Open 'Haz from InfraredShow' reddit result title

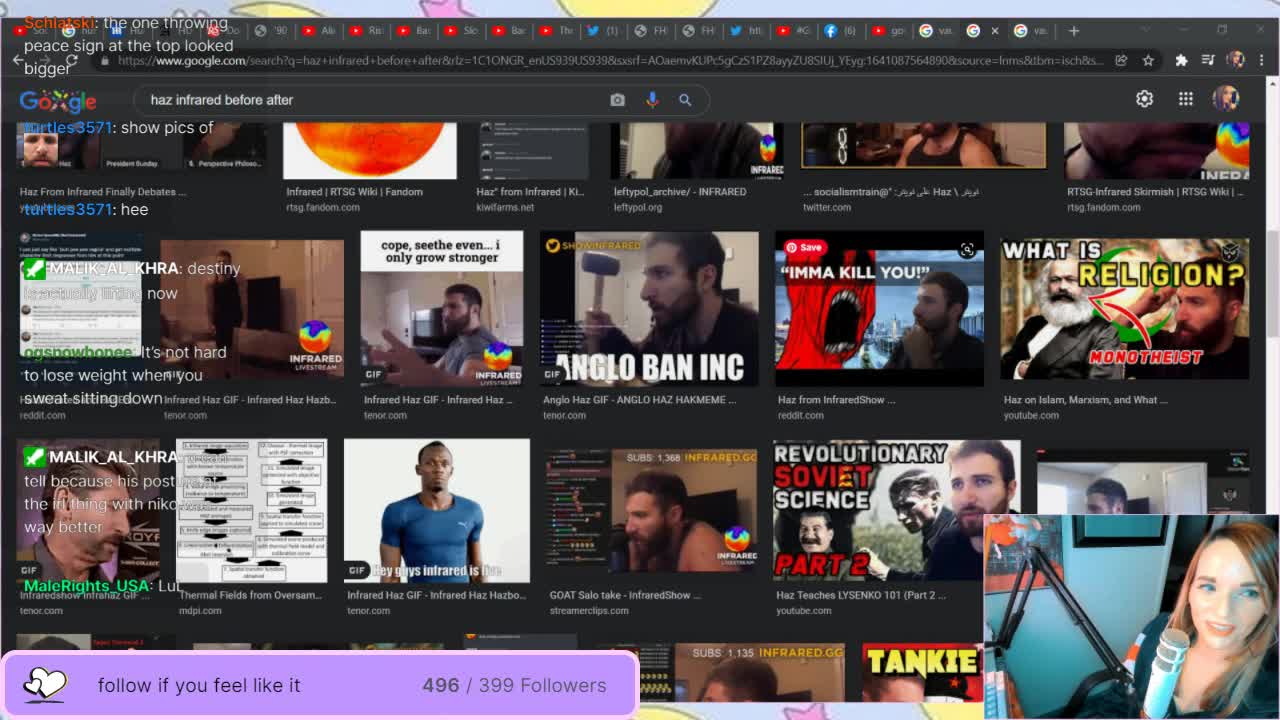click(836, 400)
